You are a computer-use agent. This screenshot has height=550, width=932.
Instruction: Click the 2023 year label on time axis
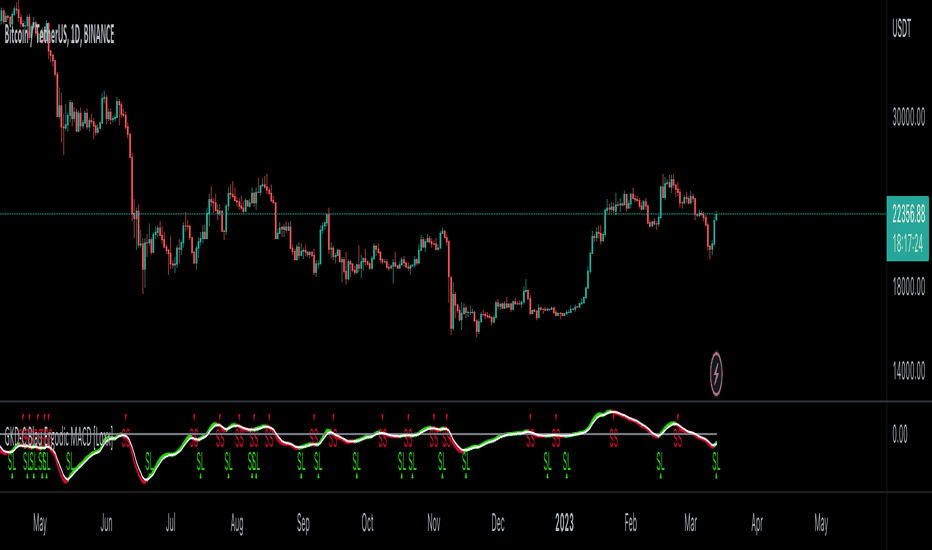tap(564, 523)
